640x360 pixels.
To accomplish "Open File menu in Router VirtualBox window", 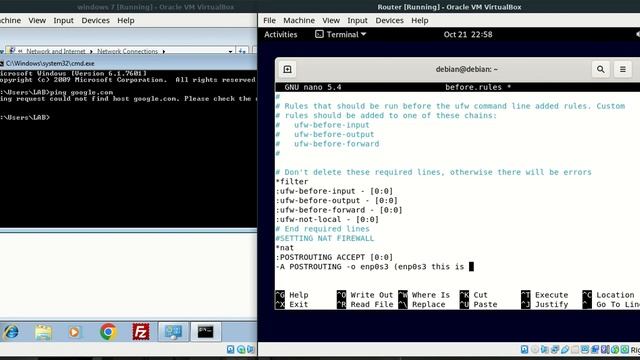I will pos(269,20).
